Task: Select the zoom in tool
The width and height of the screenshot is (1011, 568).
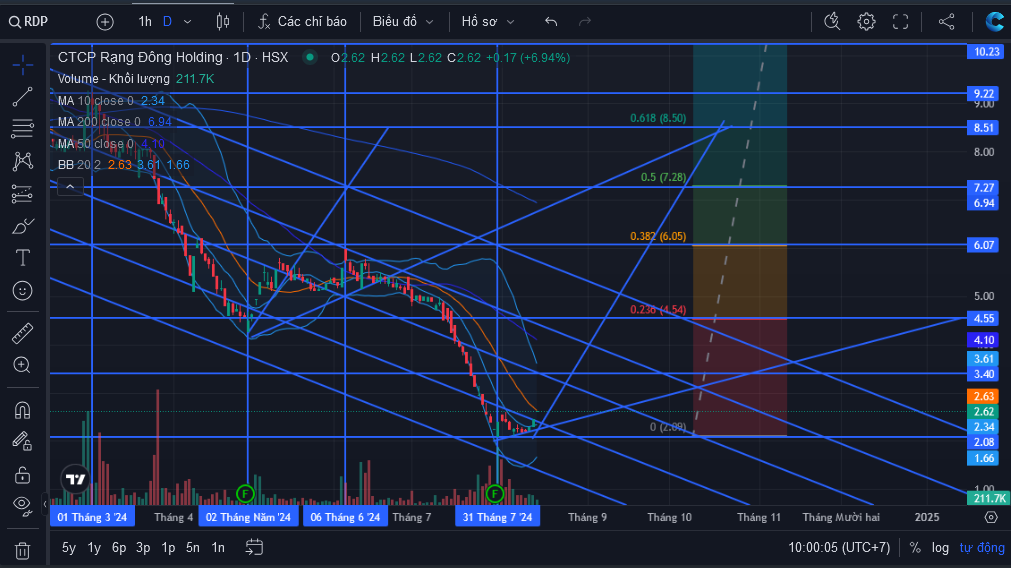Action: (x=23, y=366)
